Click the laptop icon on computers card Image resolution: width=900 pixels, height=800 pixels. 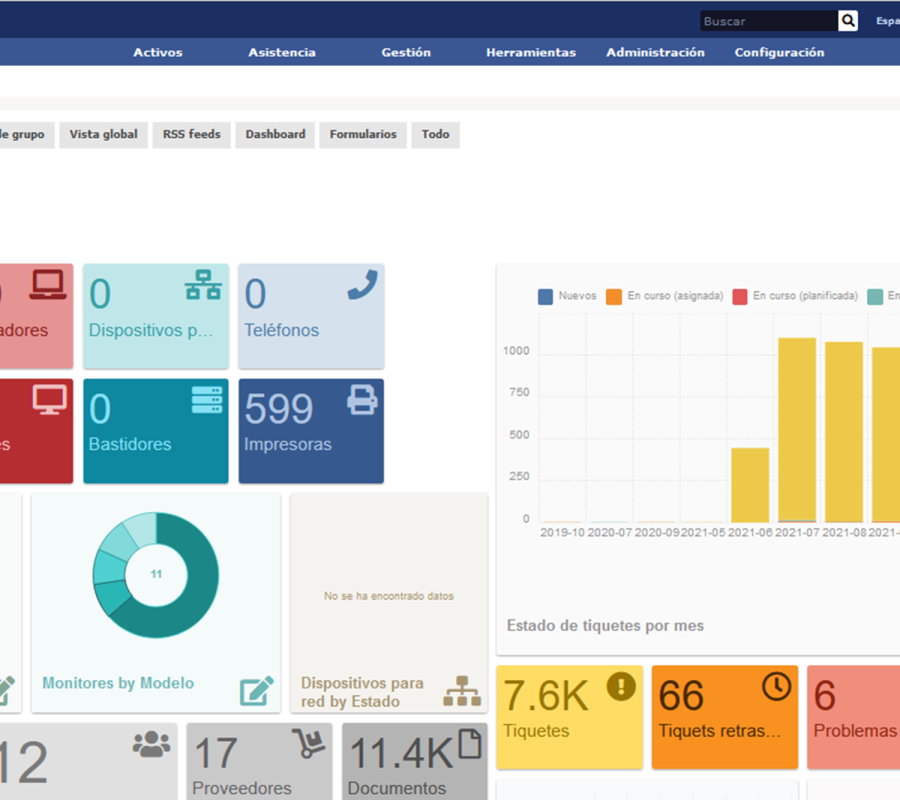coord(48,285)
